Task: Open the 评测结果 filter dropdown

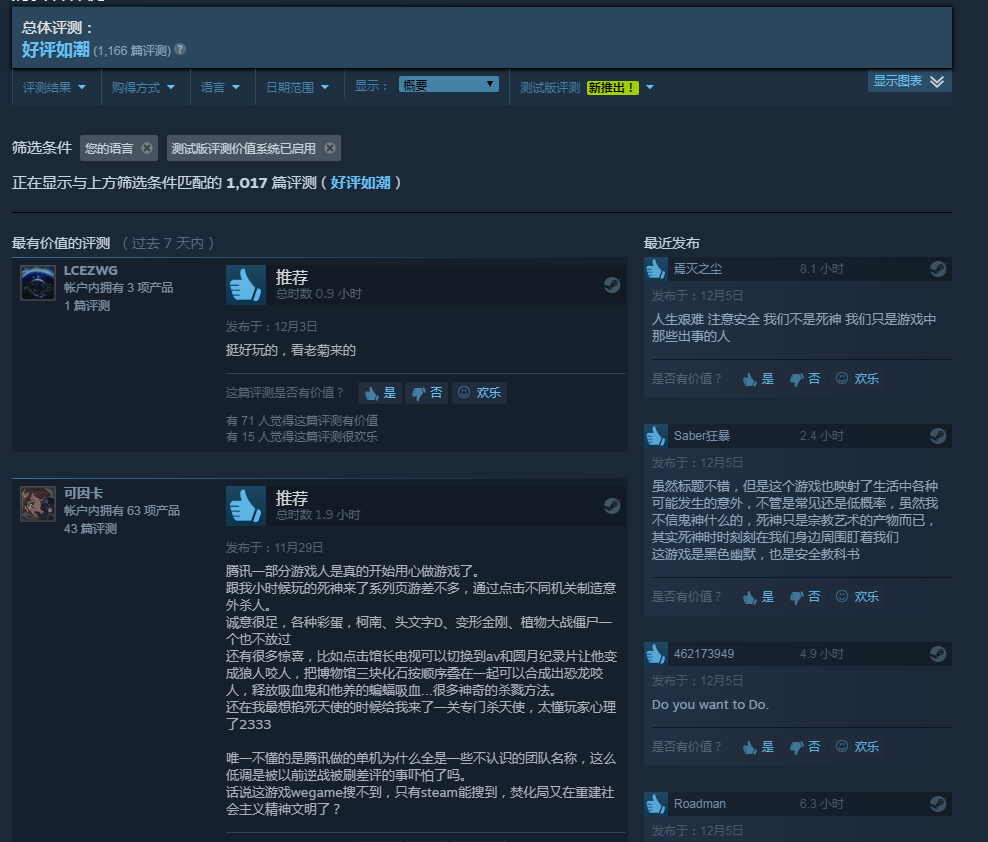Action: click(54, 88)
